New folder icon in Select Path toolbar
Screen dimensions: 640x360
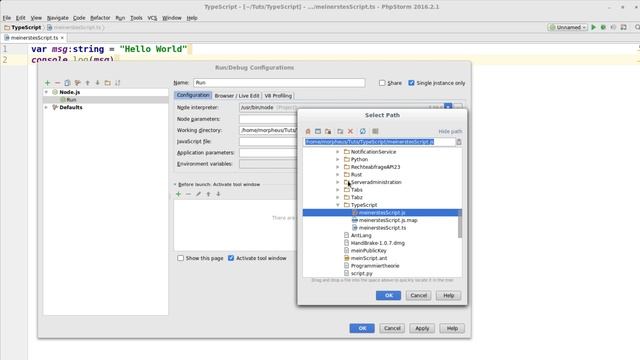pyautogui.click(x=340, y=131)
